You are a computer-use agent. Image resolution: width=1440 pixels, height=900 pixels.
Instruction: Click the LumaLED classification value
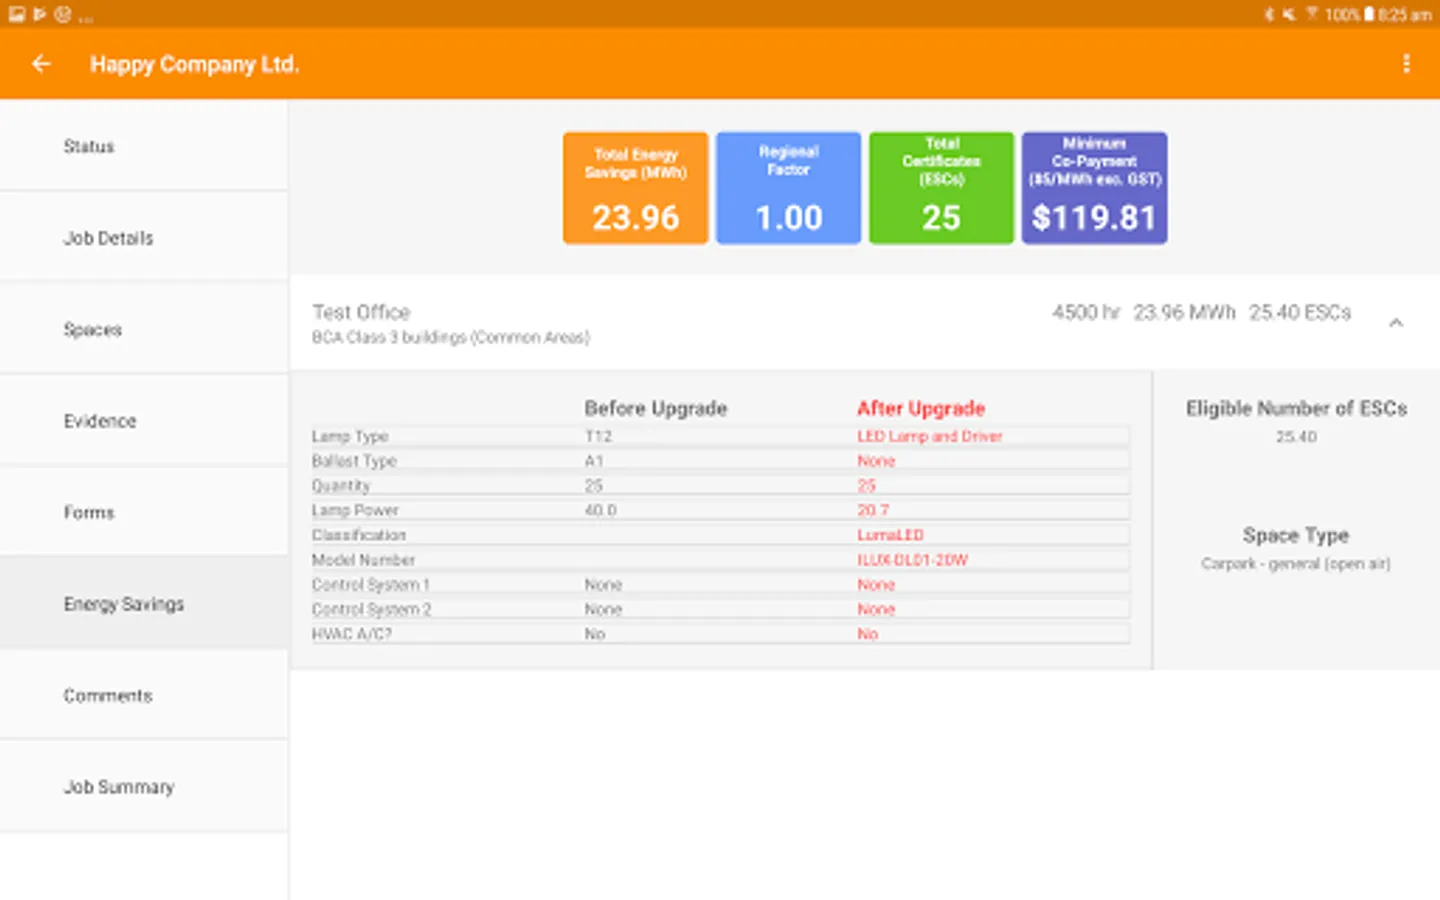click(x=890, y=535)
